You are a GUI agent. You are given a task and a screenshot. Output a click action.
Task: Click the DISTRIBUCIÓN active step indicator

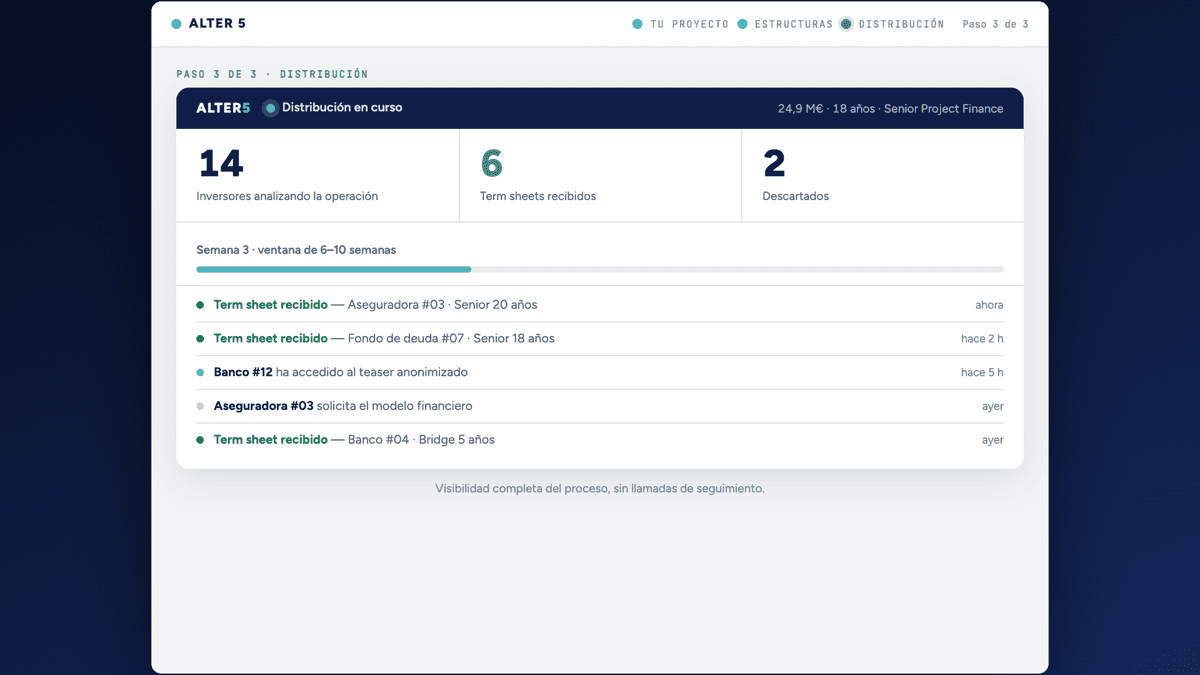coord(846,24)
